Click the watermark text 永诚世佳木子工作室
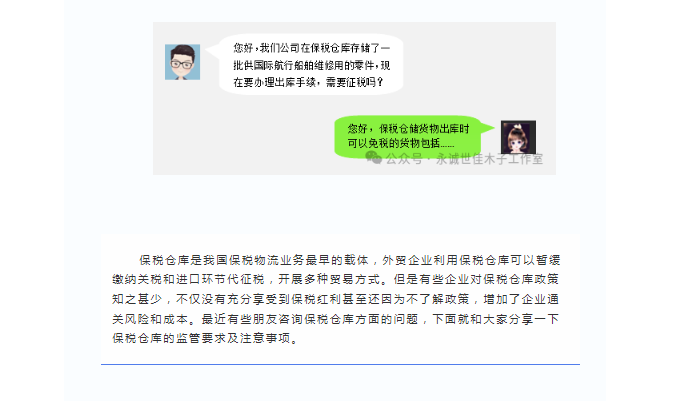 (x=489, y=159)
